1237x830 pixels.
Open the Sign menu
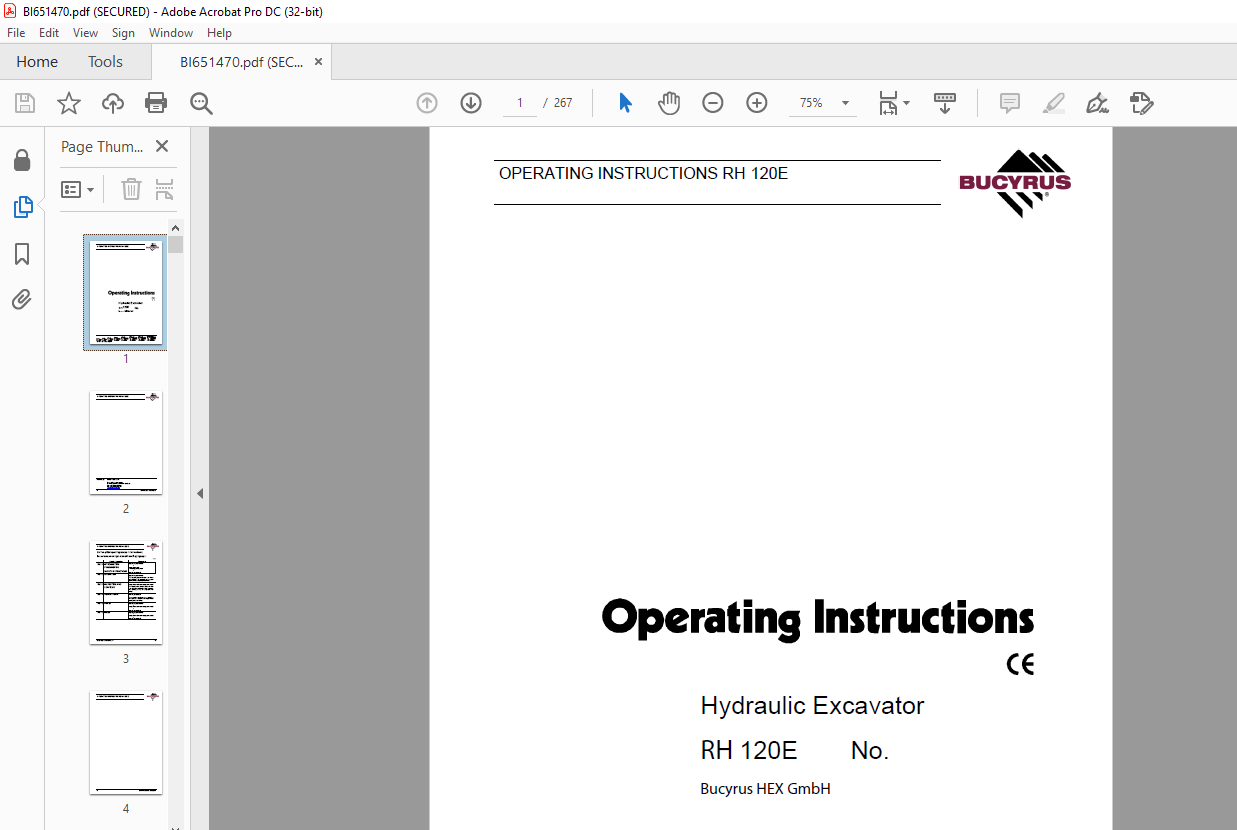(x=123, y=33)
